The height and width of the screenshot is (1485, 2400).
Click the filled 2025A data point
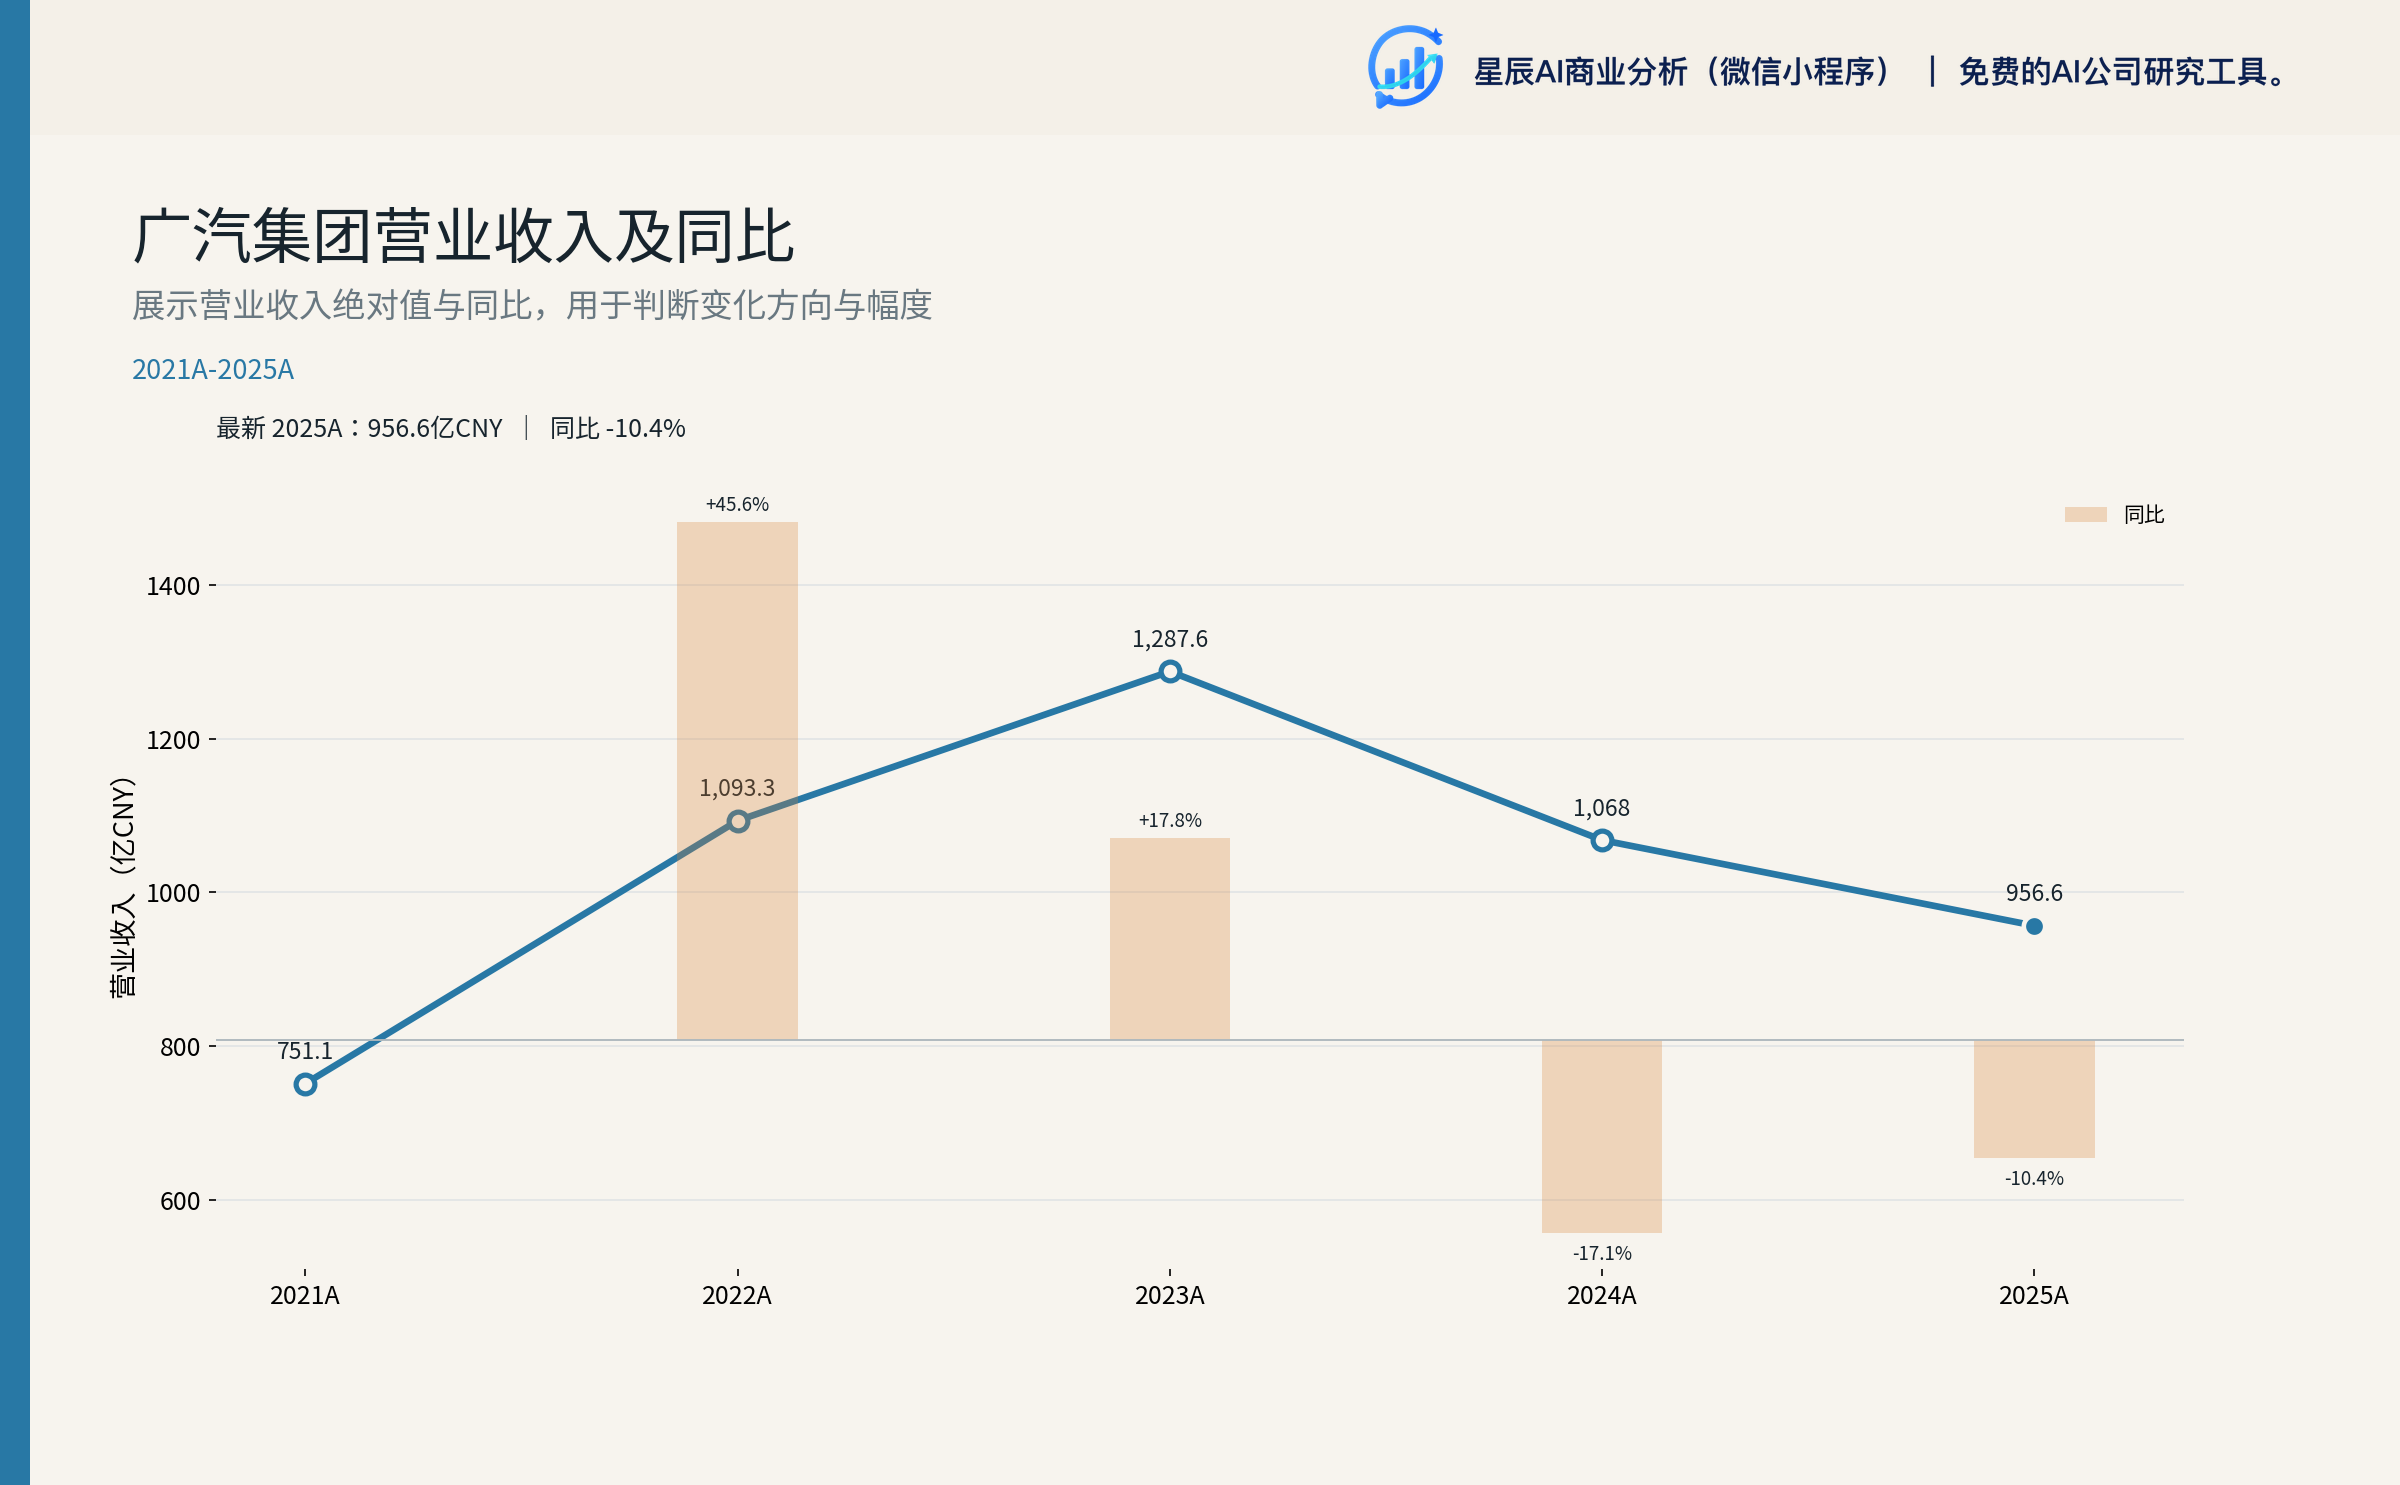[x=2034, y=927]
